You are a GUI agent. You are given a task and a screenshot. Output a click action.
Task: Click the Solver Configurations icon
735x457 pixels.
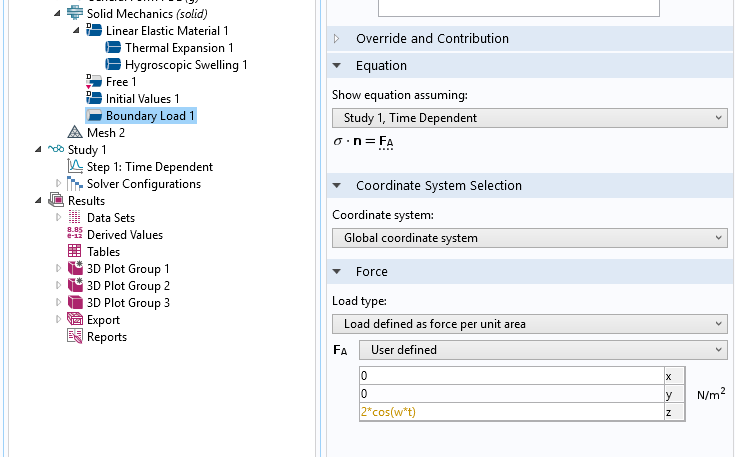75,184
